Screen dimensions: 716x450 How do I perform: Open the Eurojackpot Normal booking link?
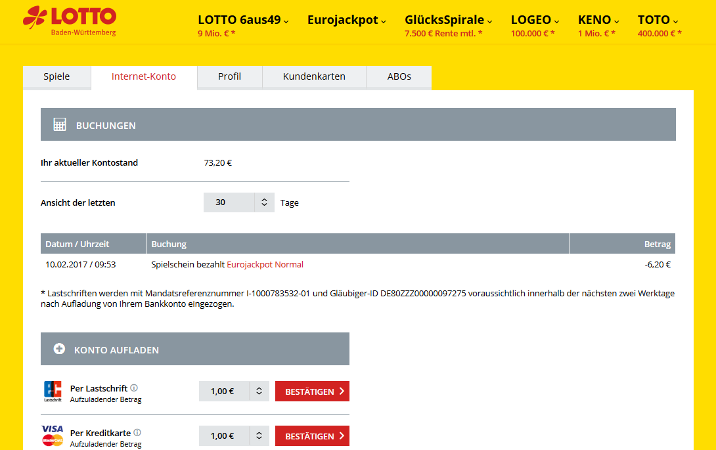click(x=265, y=265)
